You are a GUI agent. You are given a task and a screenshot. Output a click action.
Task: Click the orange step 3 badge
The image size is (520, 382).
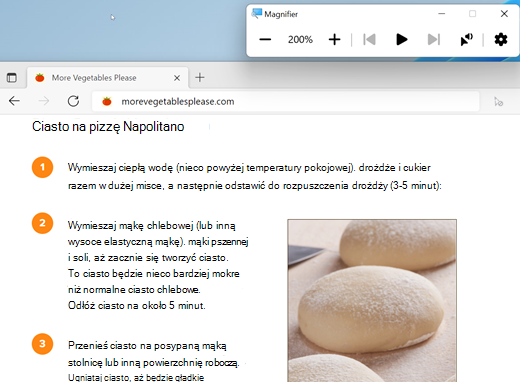[42, 344]
